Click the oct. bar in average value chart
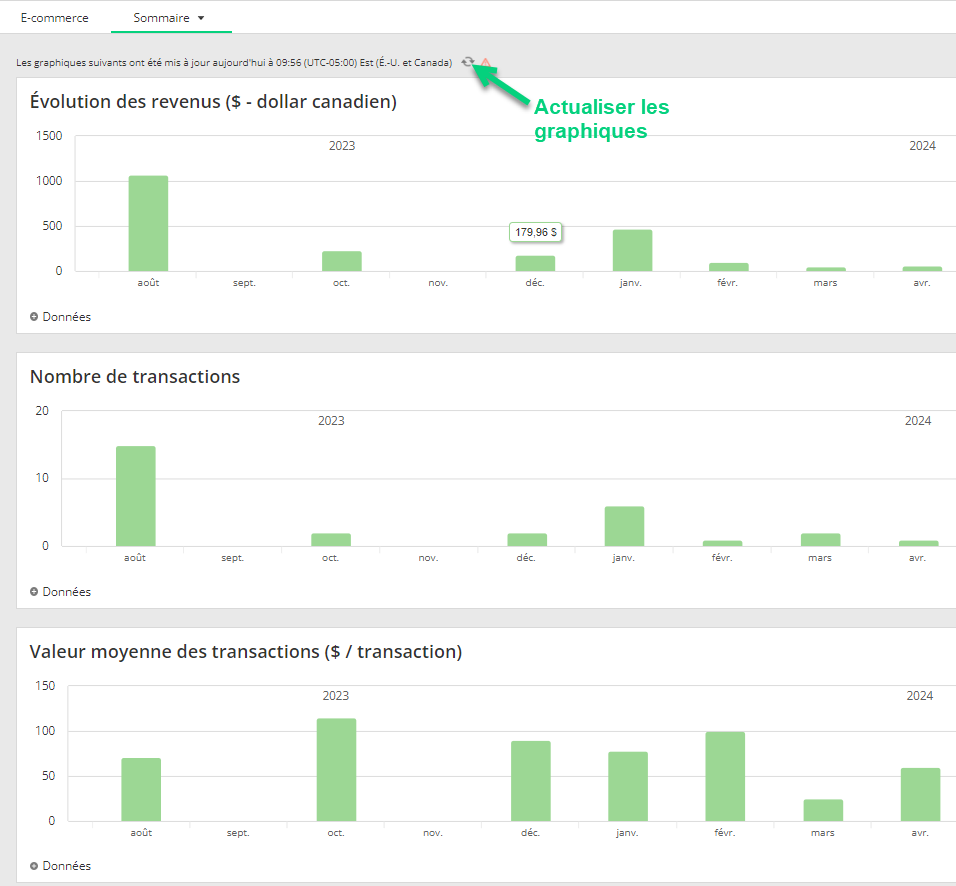This screenshot has height=886, width=956. point(337,770)
